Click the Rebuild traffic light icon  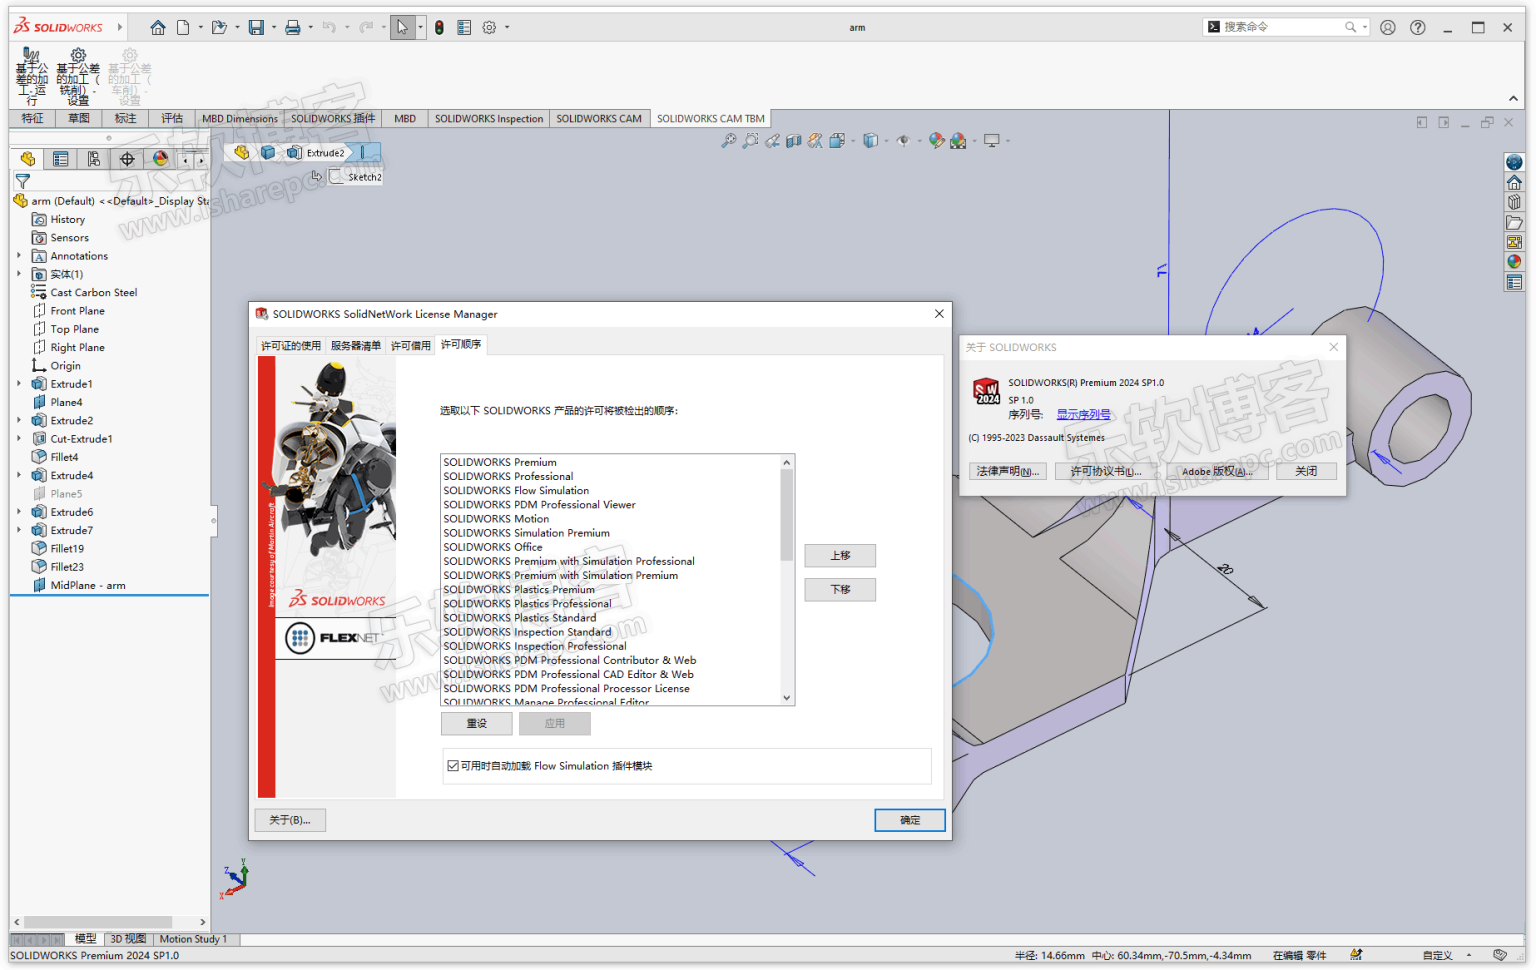click(x=439, y=28)
